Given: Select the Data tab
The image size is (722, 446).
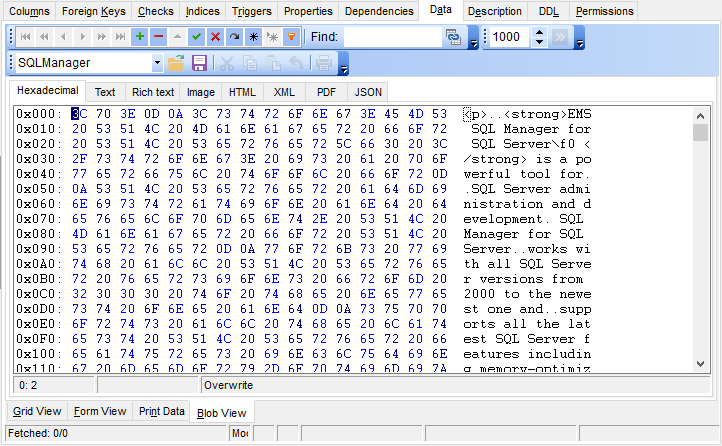Looking at the screenshot, I should point(441,10).
